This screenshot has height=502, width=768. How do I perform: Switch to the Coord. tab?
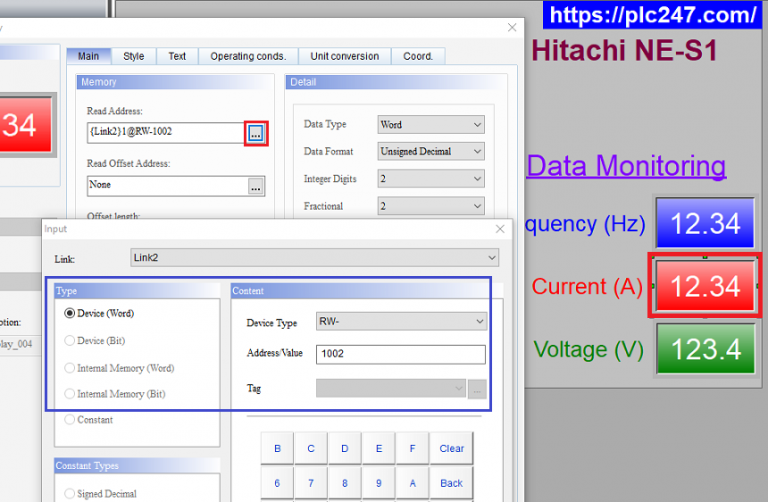click(x=418, y=56)
